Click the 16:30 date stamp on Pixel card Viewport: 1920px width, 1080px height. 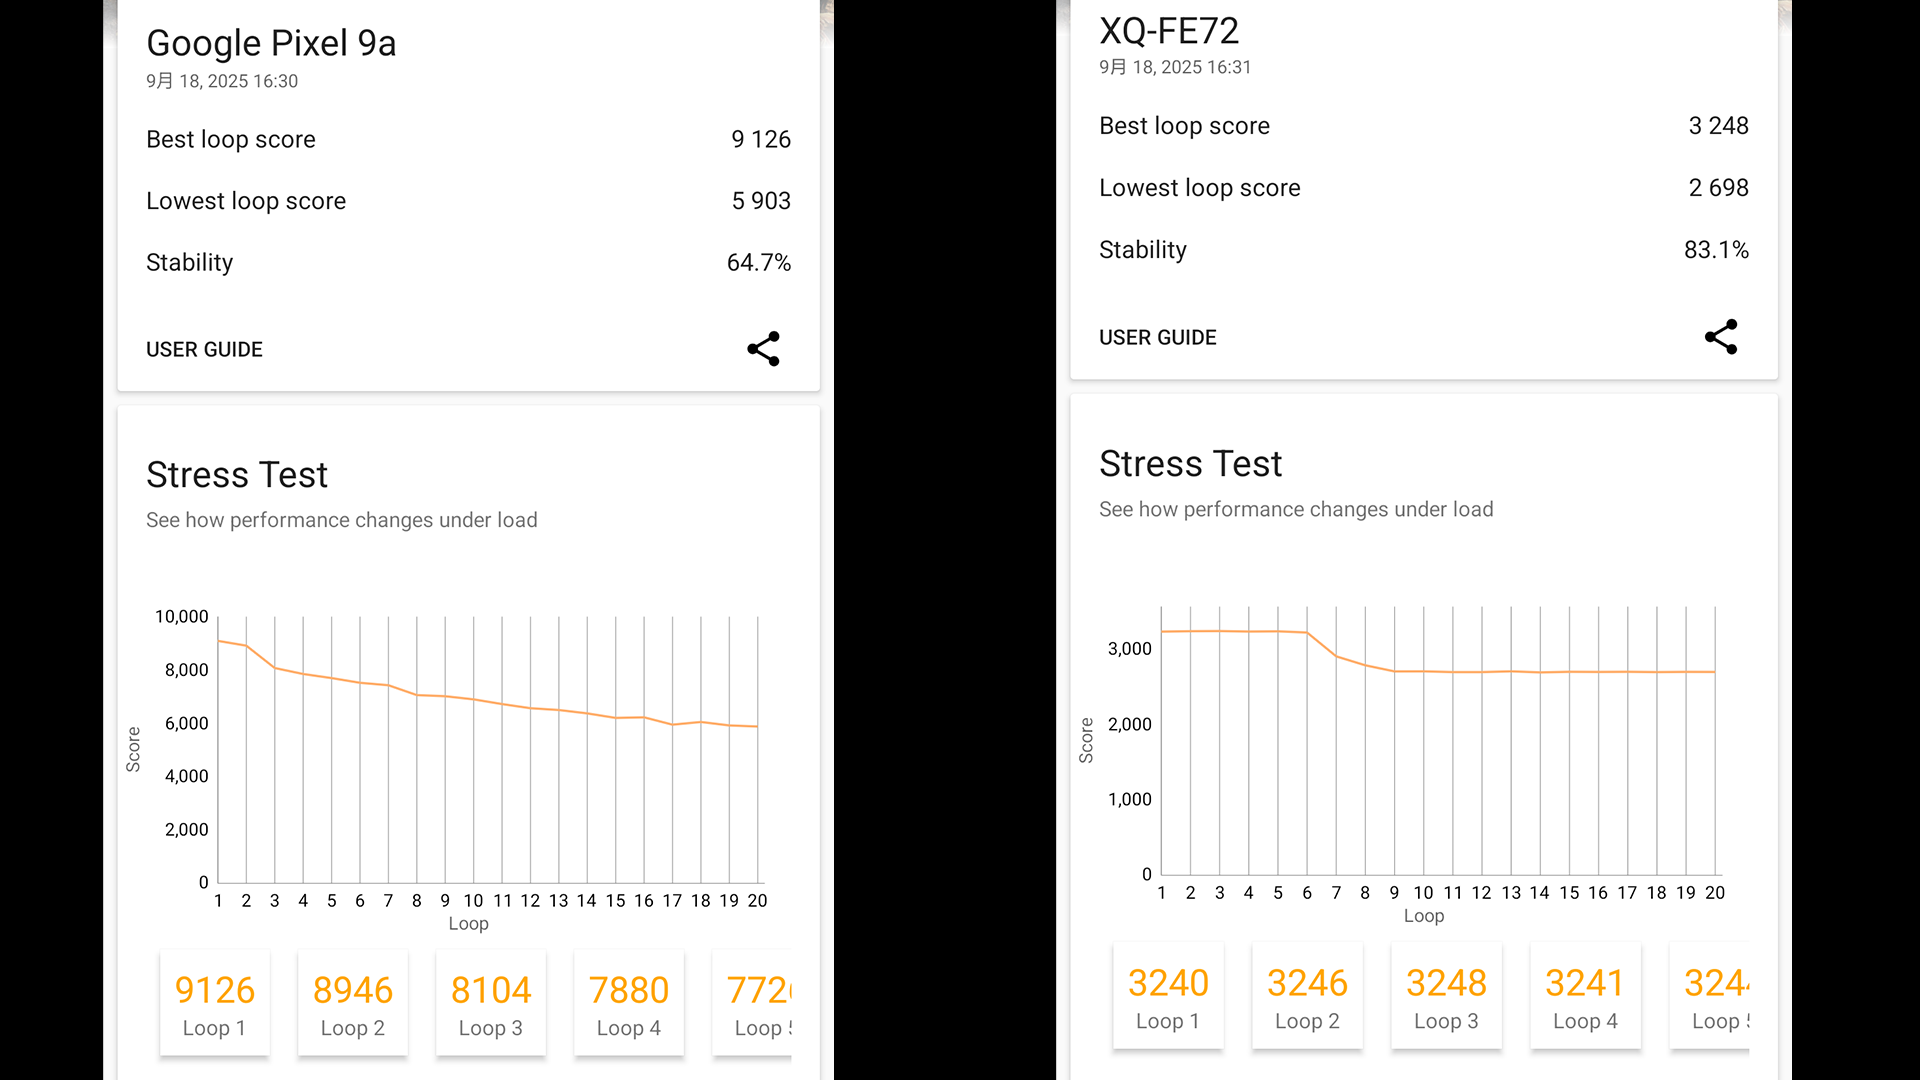click(x=222, y=81)
